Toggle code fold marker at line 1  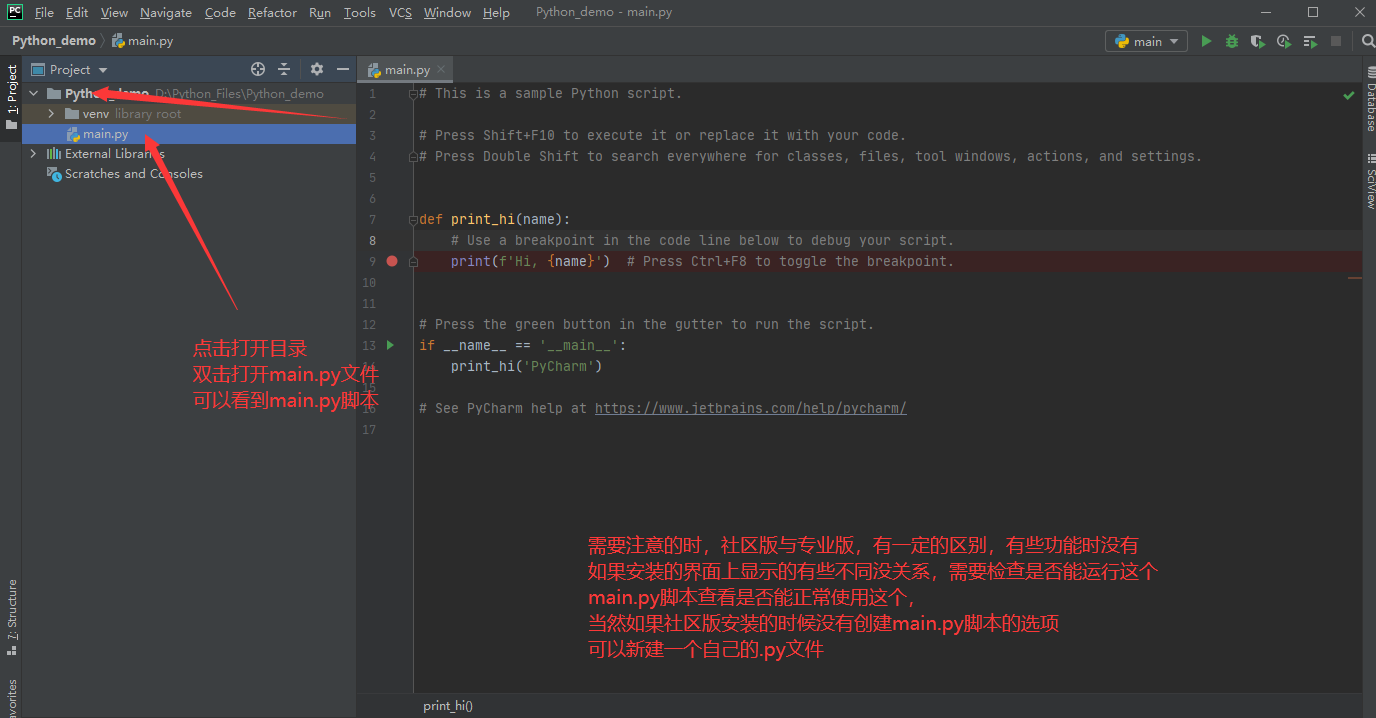[x=413, y=94]
